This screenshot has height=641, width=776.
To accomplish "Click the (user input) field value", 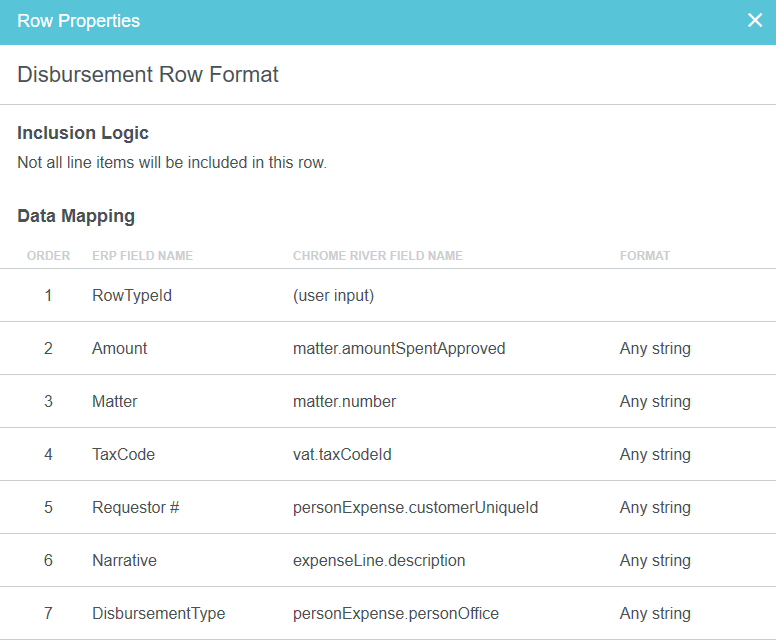I will click(333, 295).
